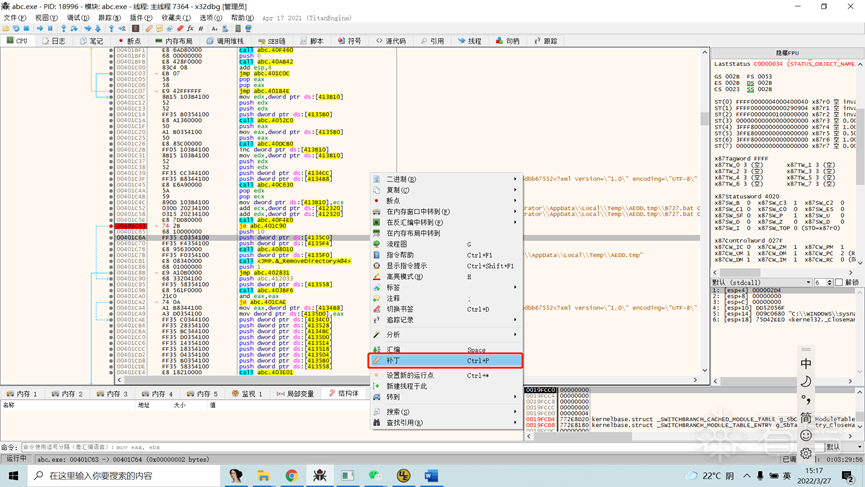The width and height of the screenshot is (865, 487).
Task: Select 高亮模式 in context menu
Action: tap(446, 276)
